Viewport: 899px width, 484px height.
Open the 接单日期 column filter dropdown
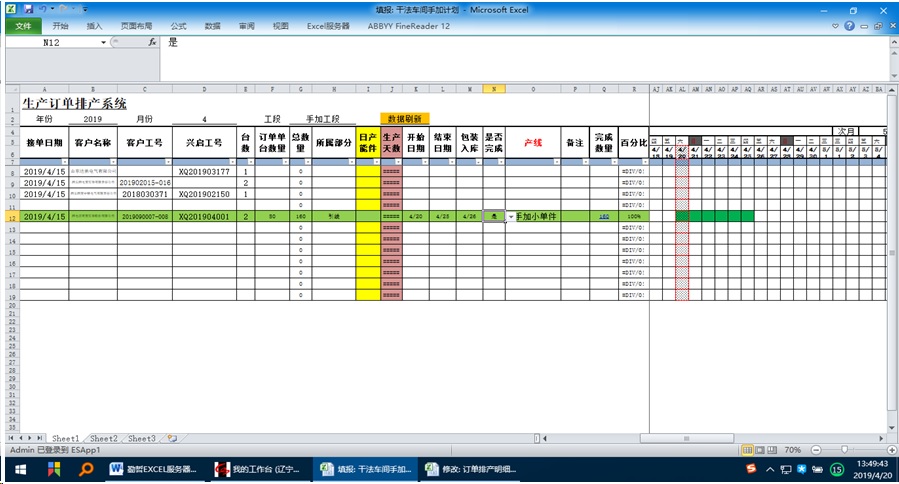click(64, 161)
